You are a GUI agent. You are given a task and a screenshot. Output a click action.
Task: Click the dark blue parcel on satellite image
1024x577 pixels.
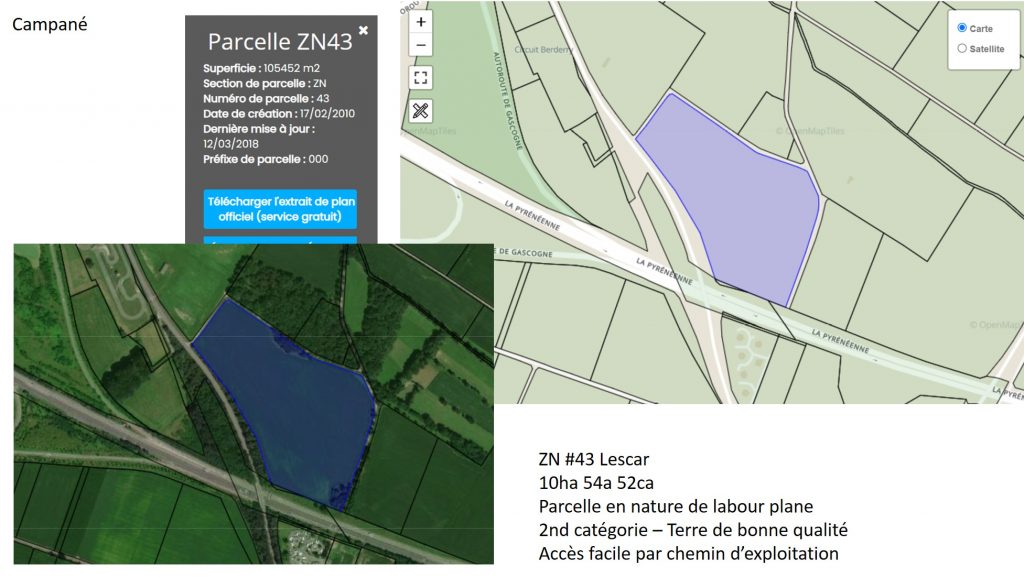290,400
